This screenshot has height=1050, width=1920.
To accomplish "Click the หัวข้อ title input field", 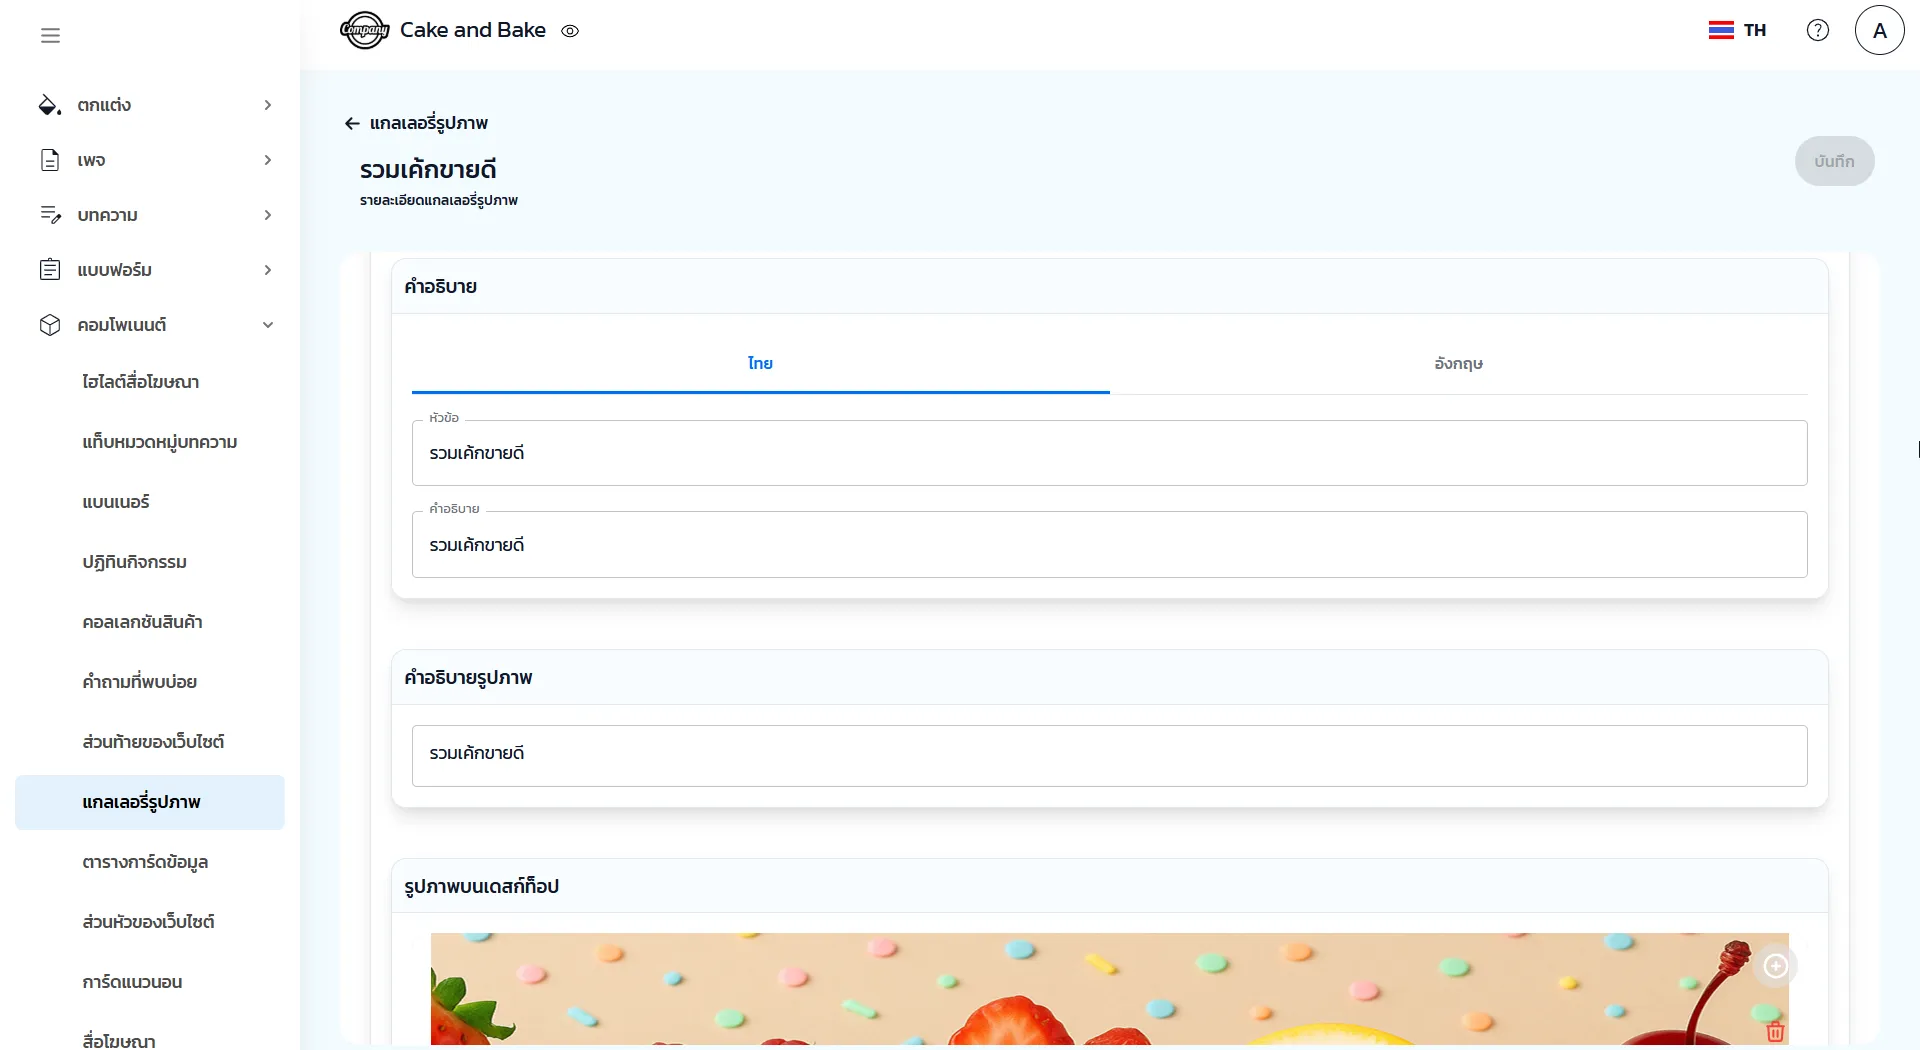I will 1108,454.
